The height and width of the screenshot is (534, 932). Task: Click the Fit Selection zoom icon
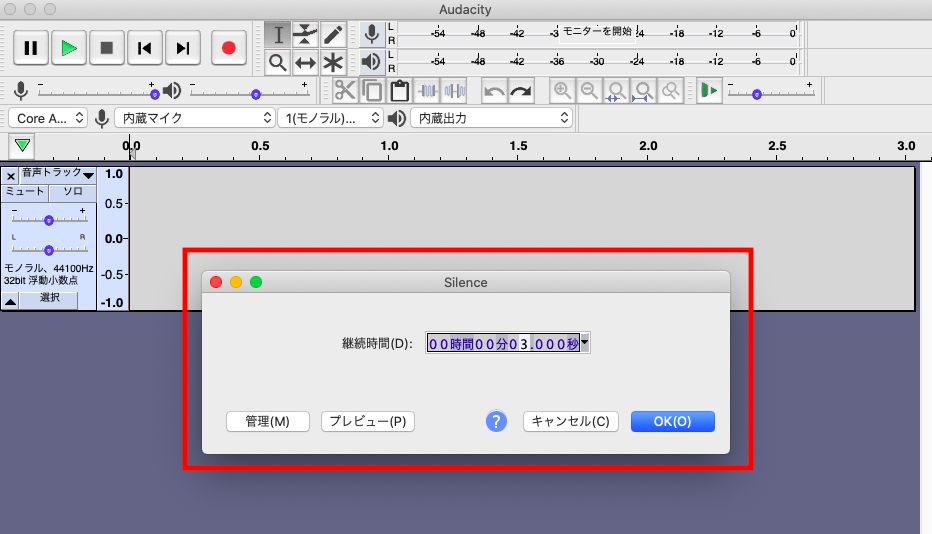coord(616,91)
